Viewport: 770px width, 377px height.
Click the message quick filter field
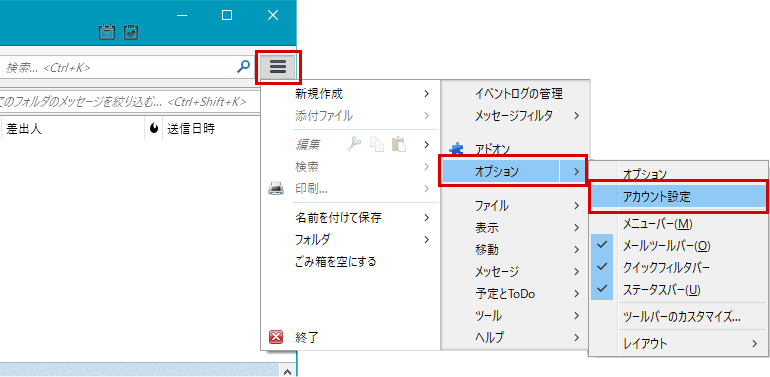[x=129, y=102]
